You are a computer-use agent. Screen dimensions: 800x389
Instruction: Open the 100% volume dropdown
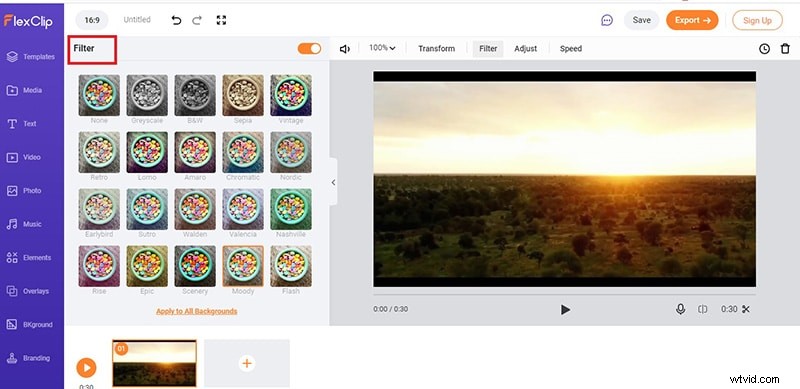point(382,48)
